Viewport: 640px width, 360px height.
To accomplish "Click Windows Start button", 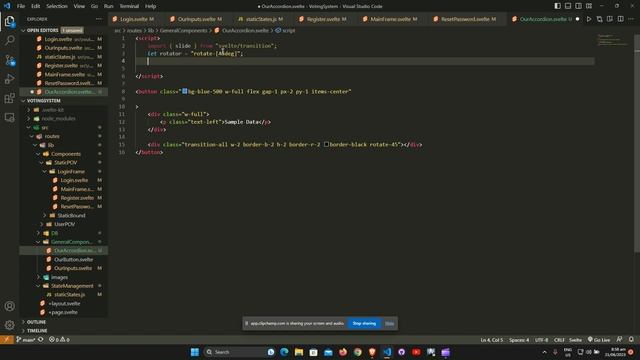I will pyautogui.click(x=195, y=352).
